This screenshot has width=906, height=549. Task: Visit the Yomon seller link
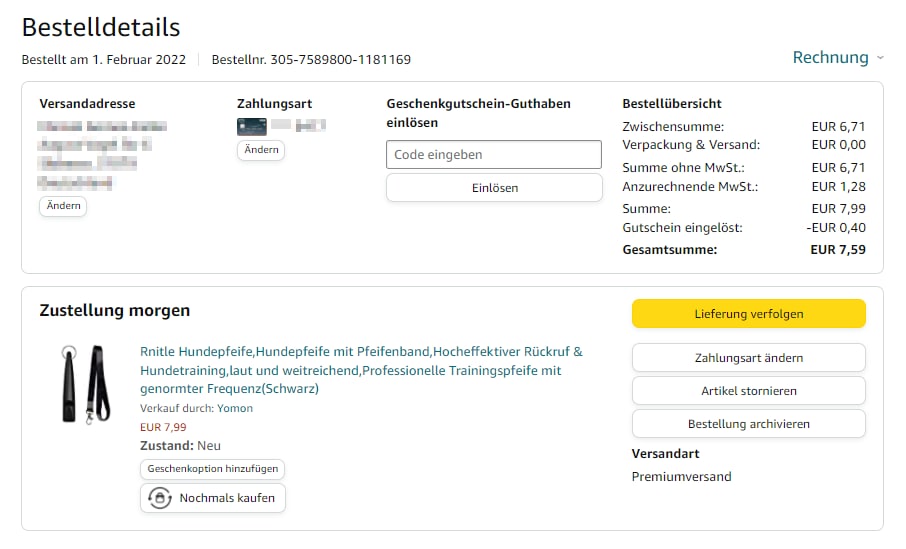click(x=235, y=408)
